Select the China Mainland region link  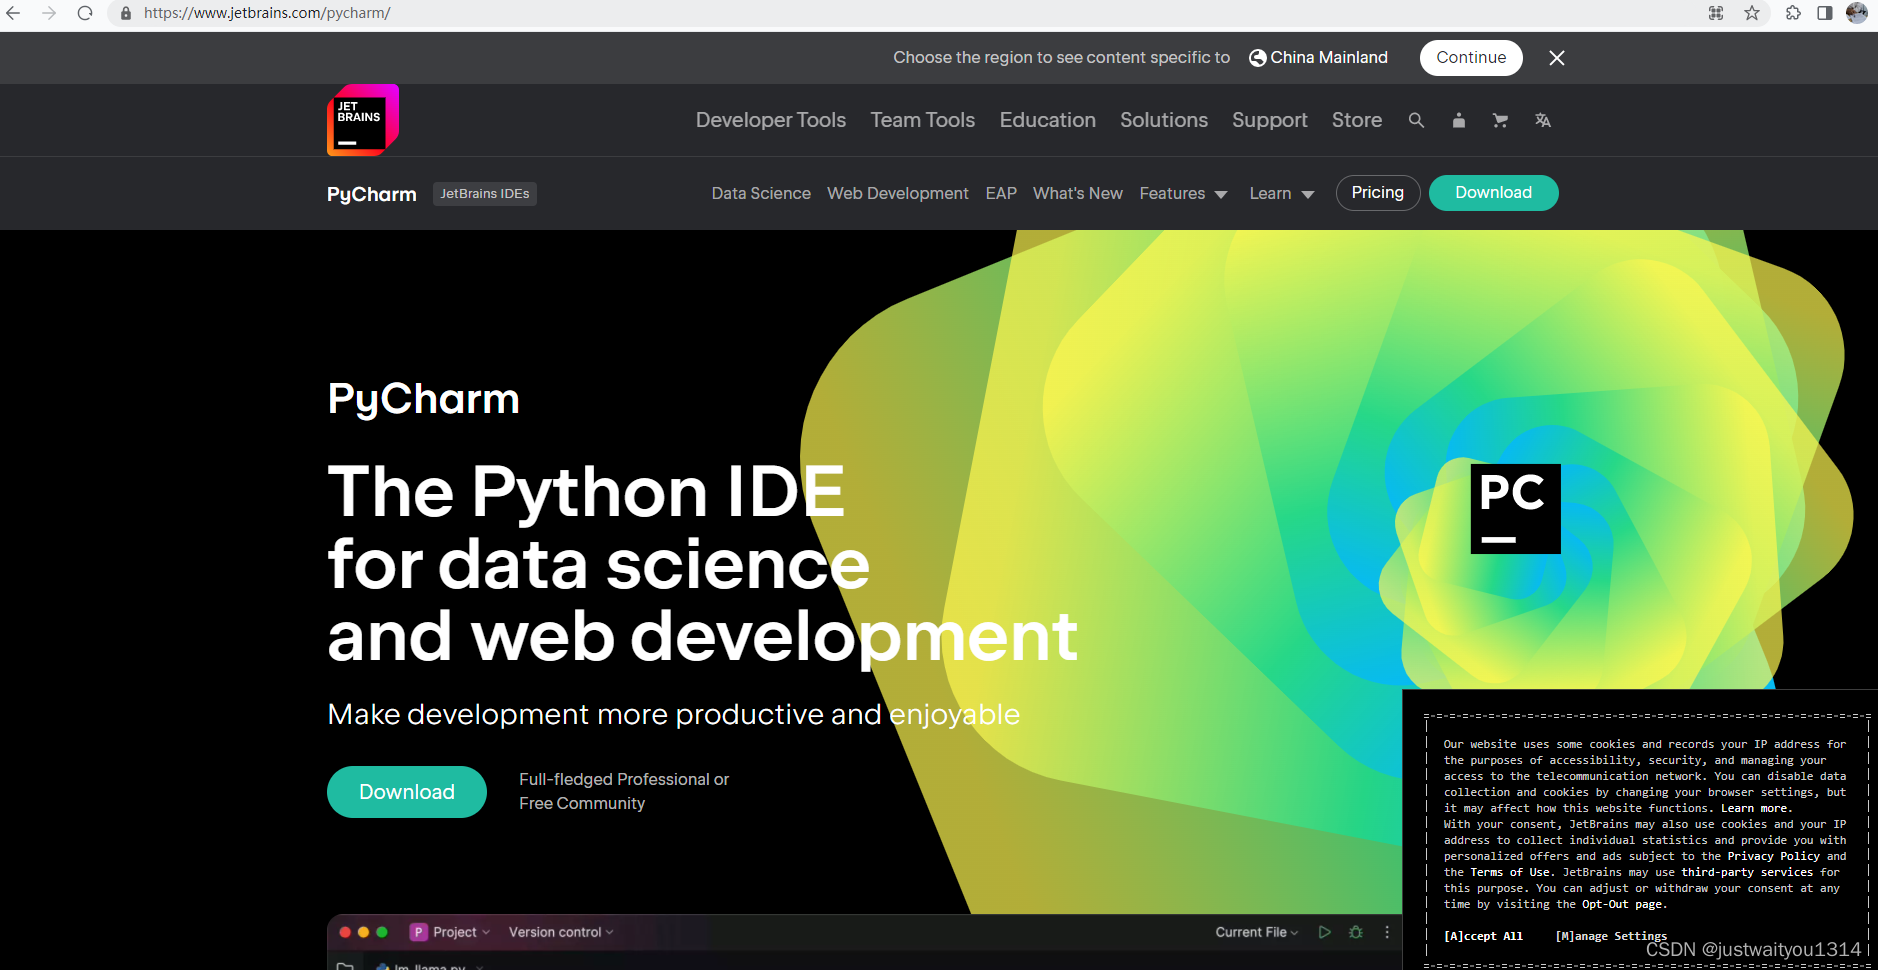pyautogui.click(x=1318, y=58)
